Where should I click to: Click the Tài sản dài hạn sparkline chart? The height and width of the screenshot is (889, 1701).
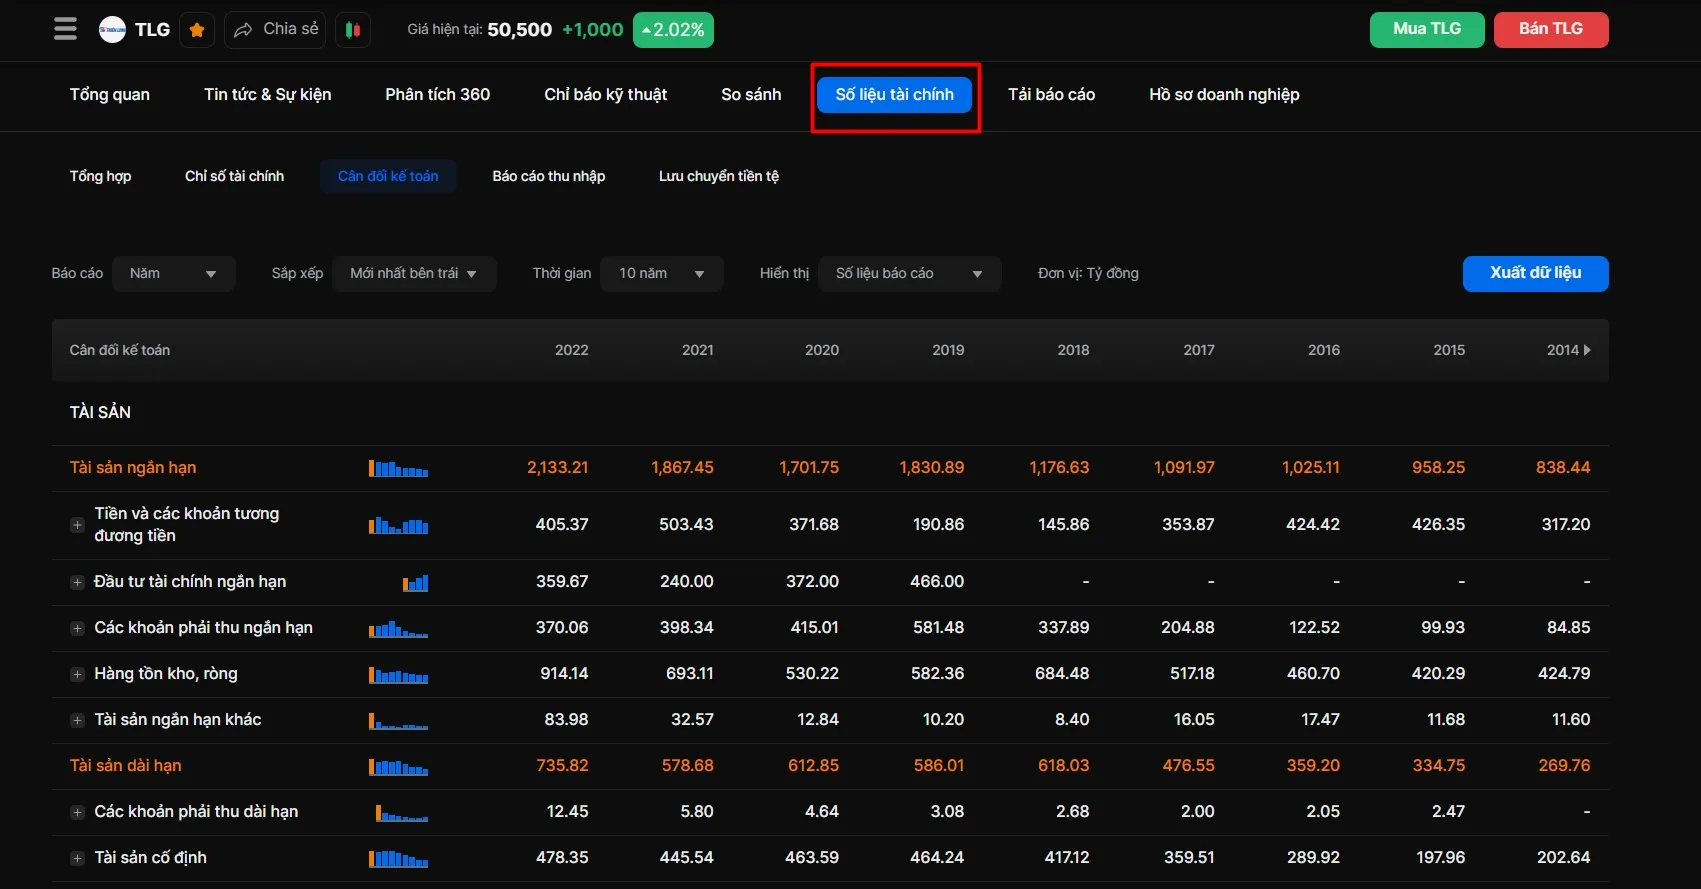pyautogui.click(x=398, y=766)
